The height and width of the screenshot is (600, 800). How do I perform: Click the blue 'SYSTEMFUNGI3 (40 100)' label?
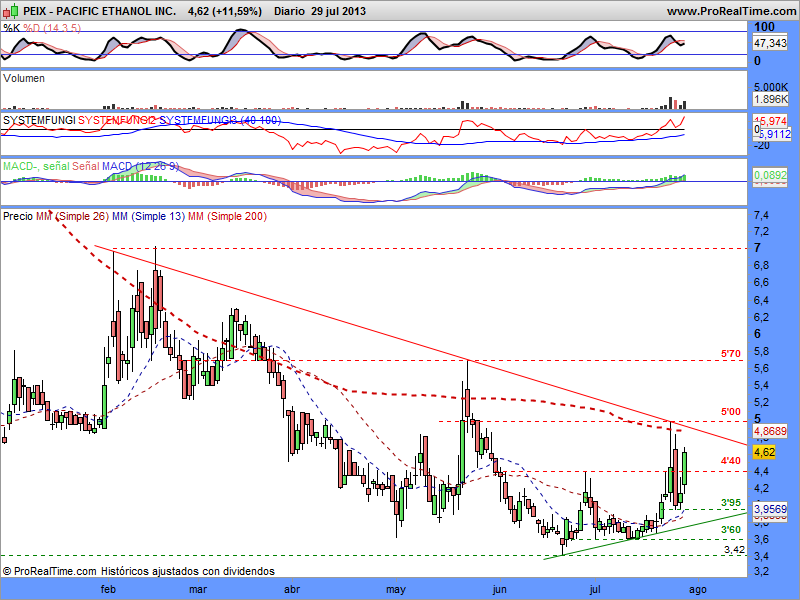click(220, 120)
